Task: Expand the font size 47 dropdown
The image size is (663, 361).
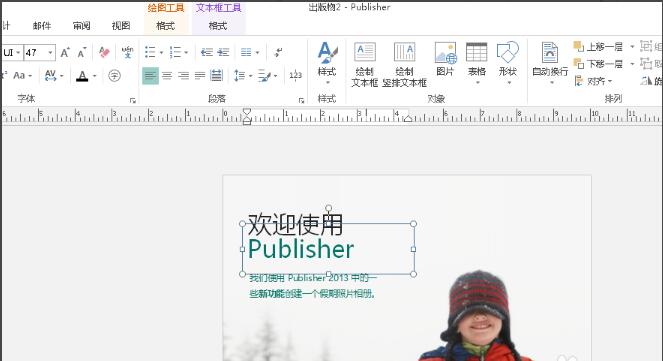Action: [50, 52]
